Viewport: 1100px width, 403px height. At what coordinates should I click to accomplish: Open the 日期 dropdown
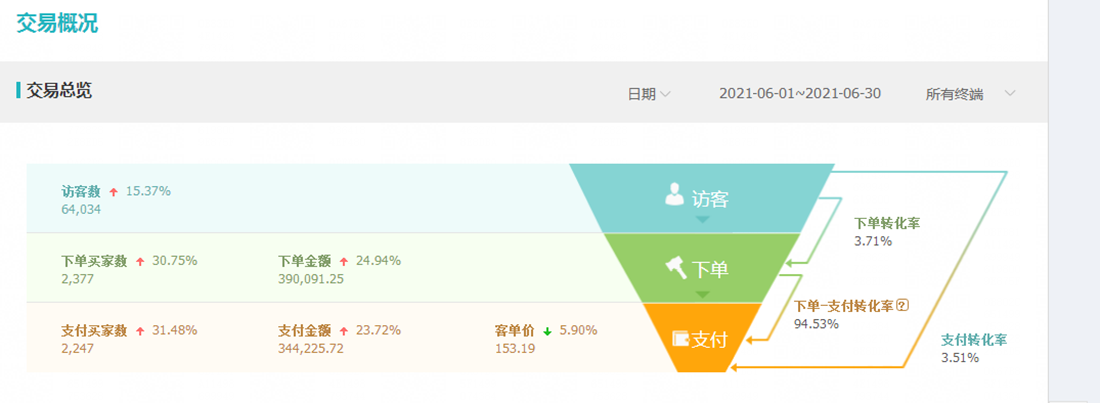coord(648,94)
